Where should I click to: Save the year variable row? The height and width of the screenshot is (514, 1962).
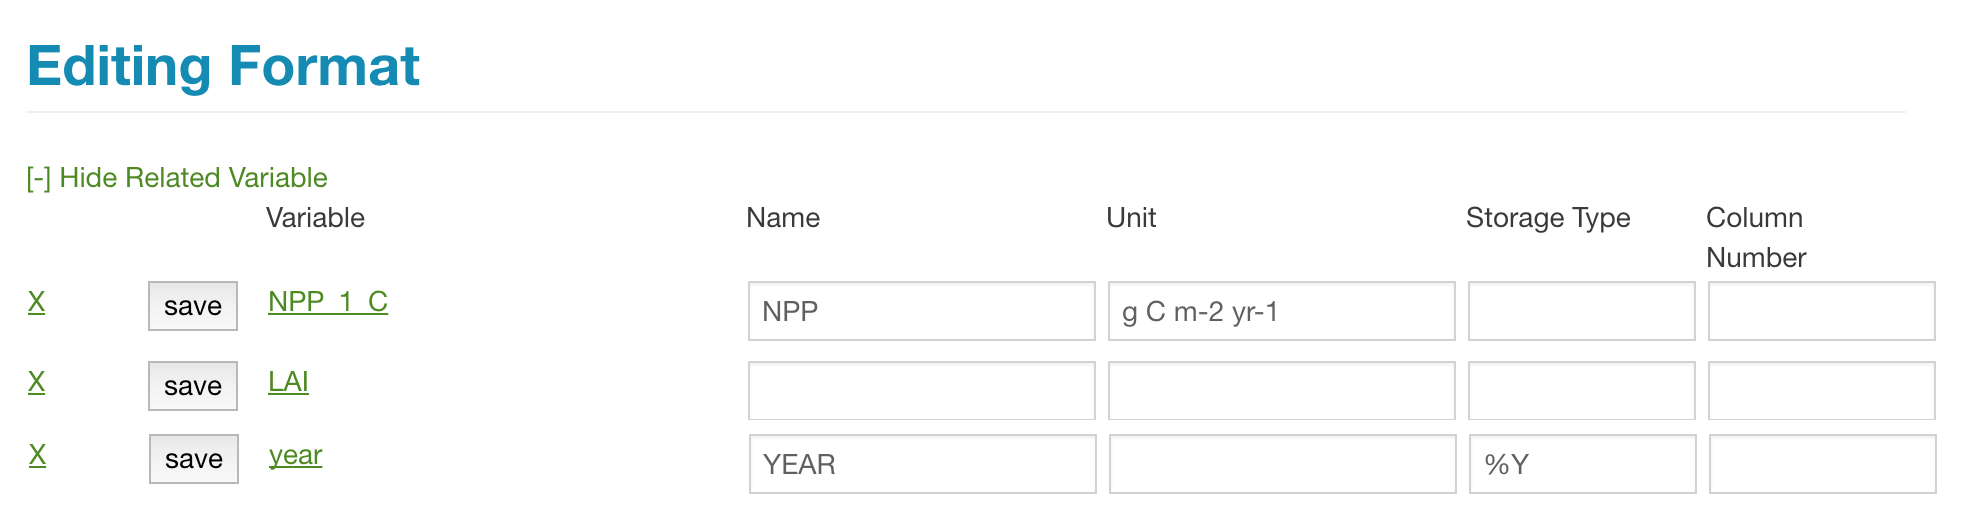(194, 459)
